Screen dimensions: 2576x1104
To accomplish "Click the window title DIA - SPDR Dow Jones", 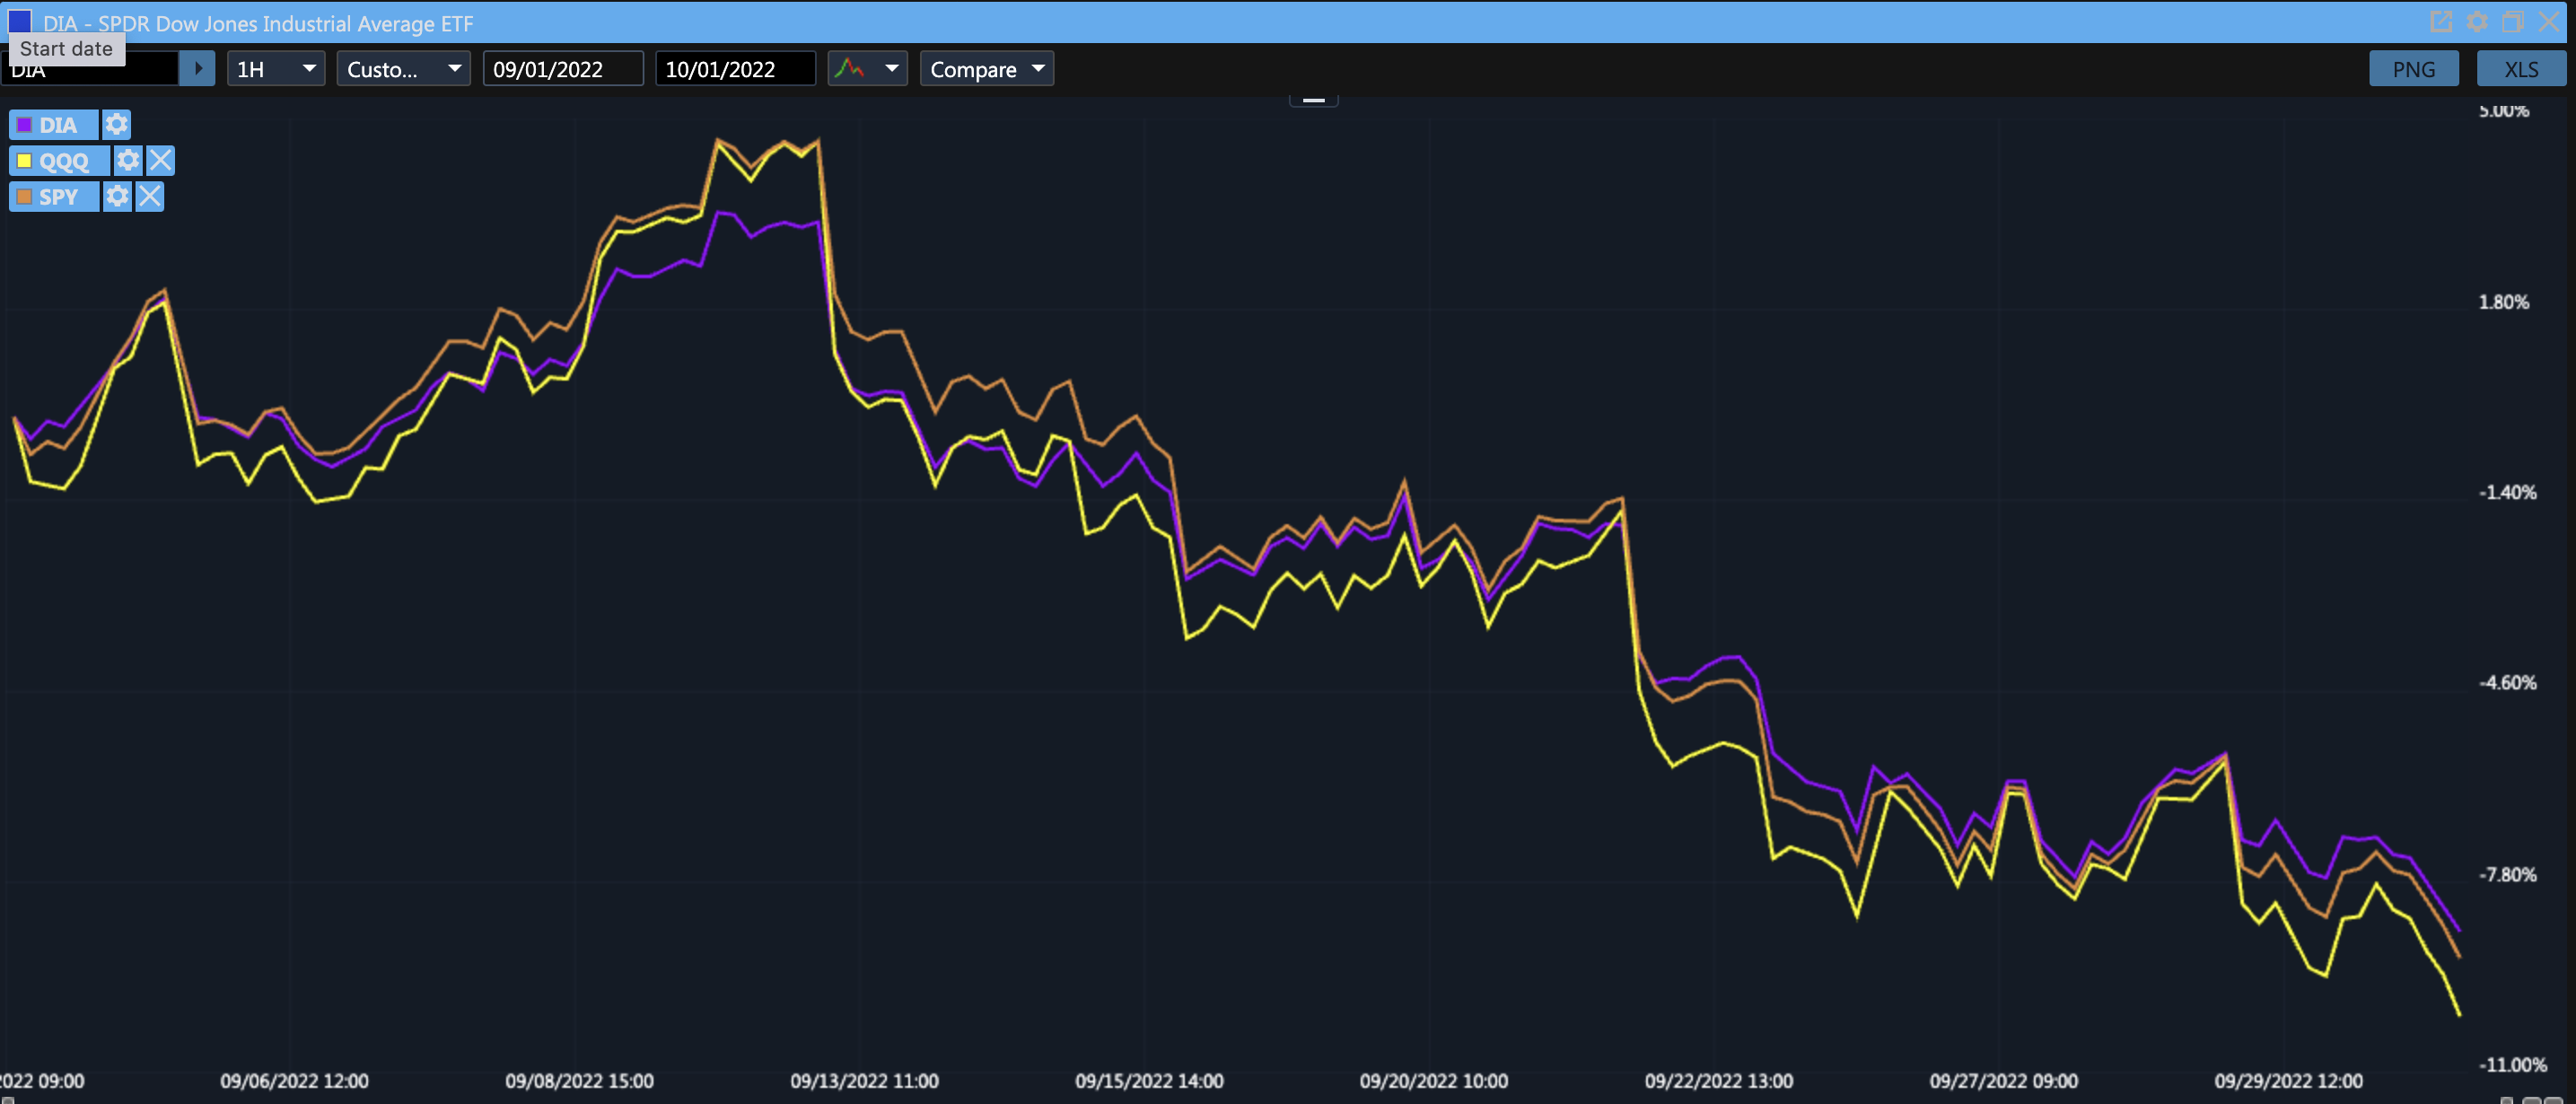I will (258, 23).
